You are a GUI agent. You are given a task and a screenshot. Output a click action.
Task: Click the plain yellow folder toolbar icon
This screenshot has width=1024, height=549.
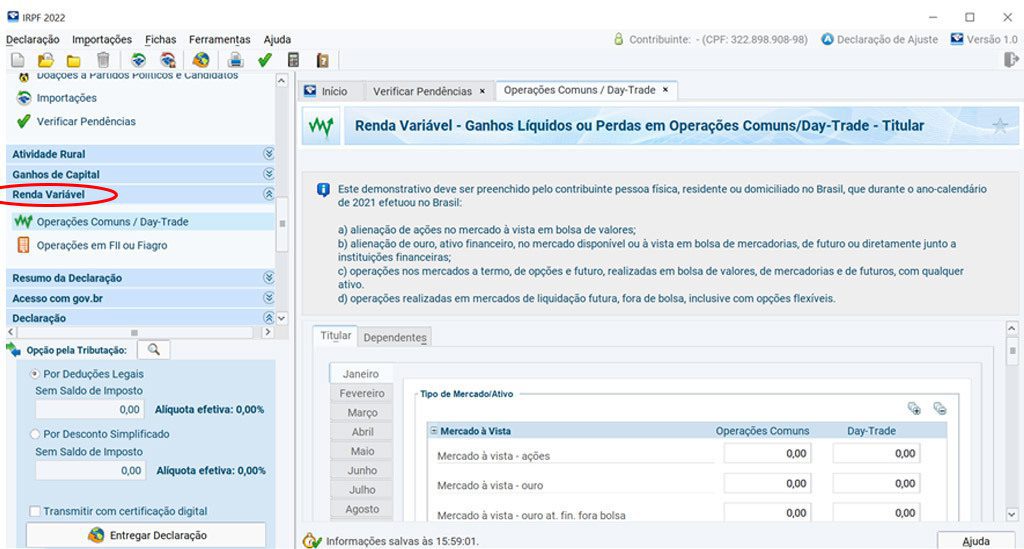tap(74, 61)
